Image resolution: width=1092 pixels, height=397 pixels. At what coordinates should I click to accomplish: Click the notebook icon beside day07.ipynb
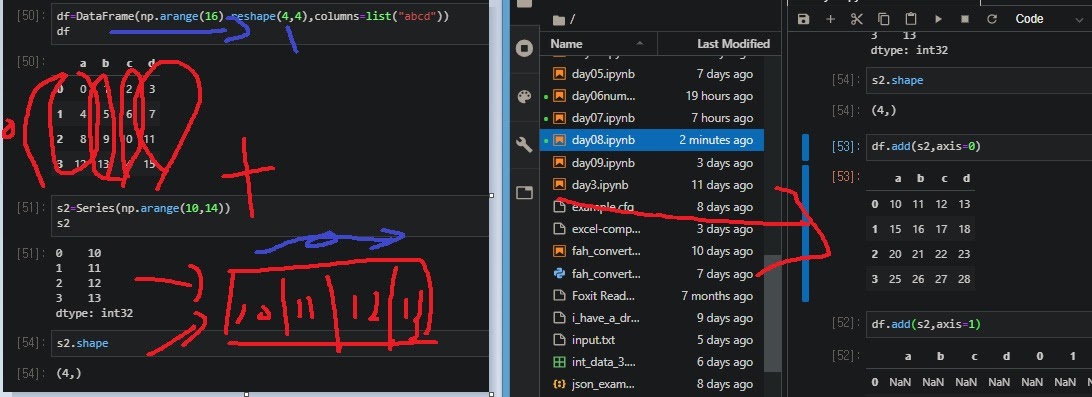click(x=559, y=118)
